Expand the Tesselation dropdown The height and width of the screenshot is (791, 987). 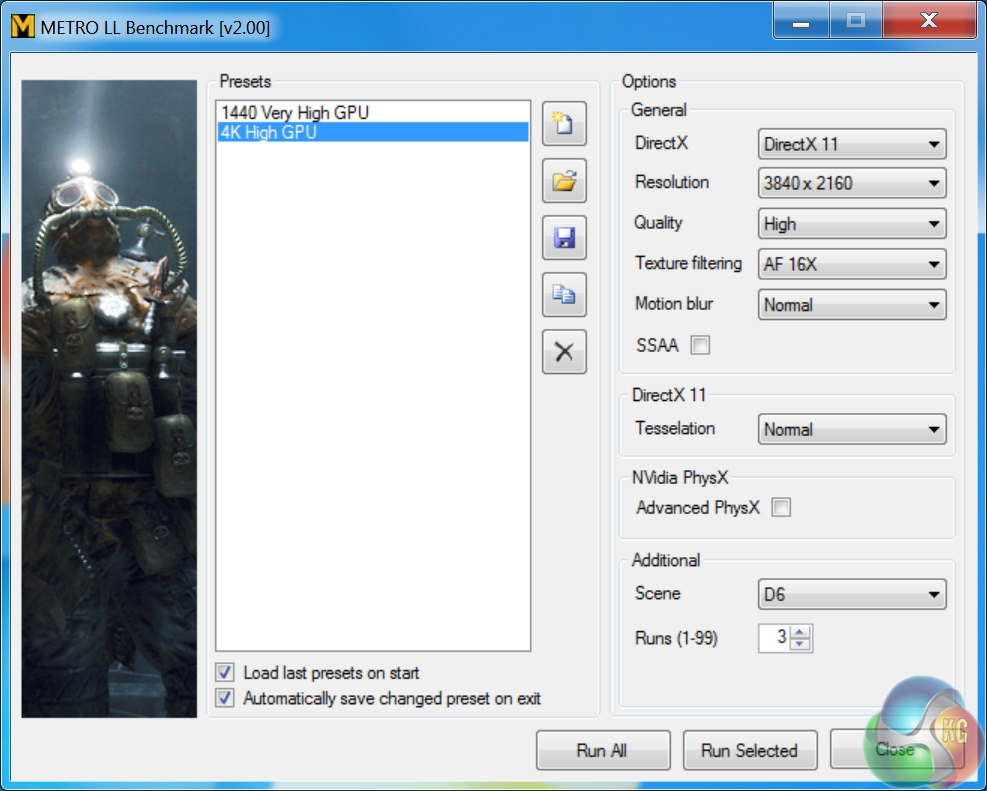click(852, 429)
